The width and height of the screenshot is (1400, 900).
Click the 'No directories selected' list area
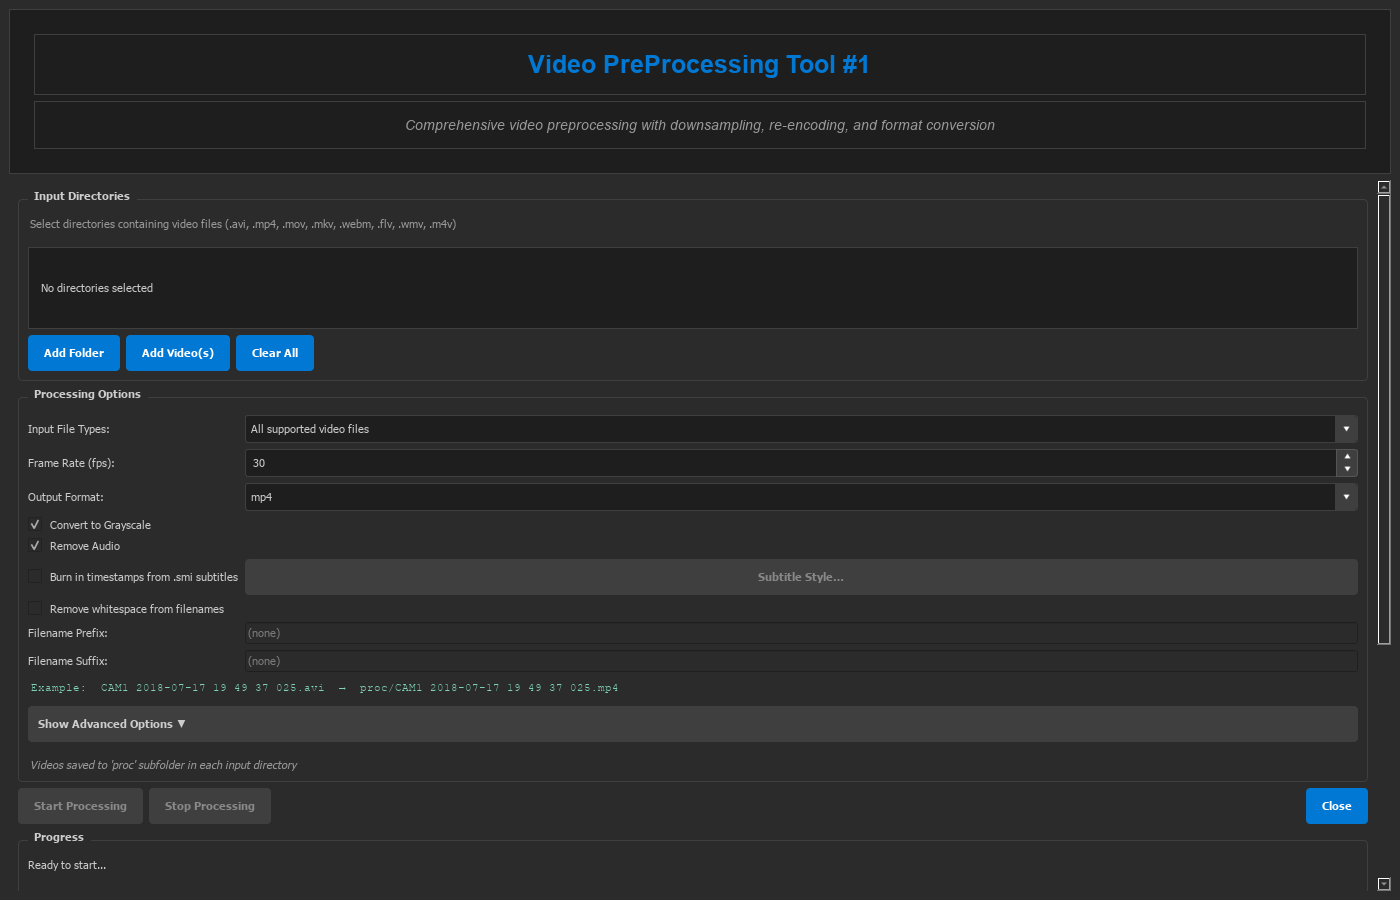tap(692, 288)
